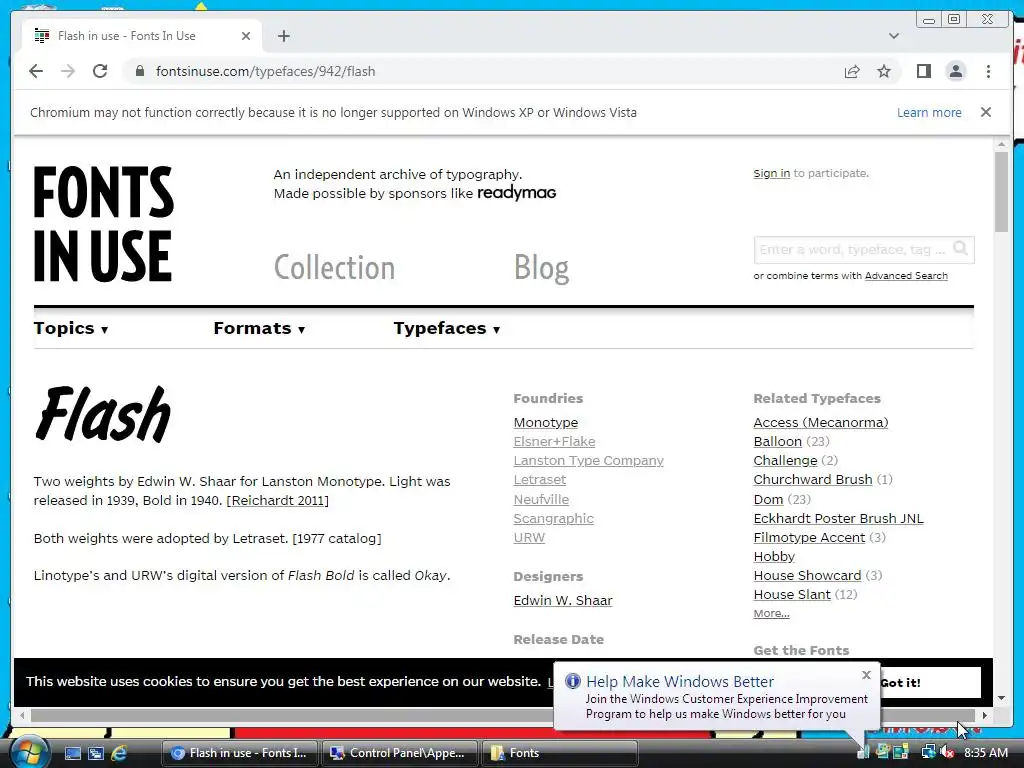1024x768 pixels.
Task: Open the Lanston Type Company link
Action: [x=588, y=460]
